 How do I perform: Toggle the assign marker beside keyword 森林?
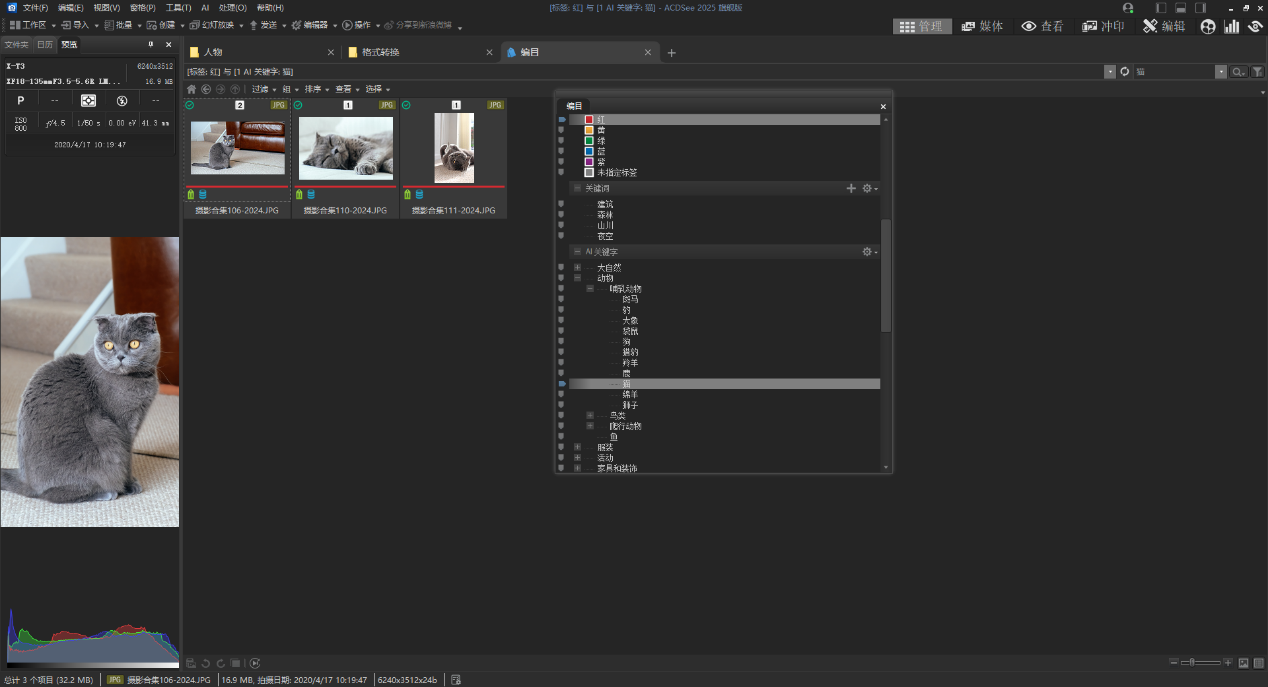[x=561, y=215]
